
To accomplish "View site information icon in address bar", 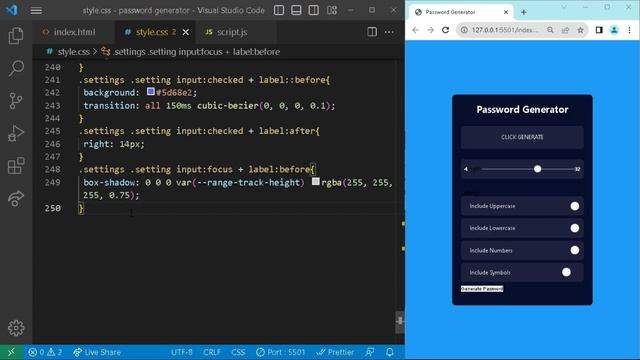I will (x=464, y=30).
